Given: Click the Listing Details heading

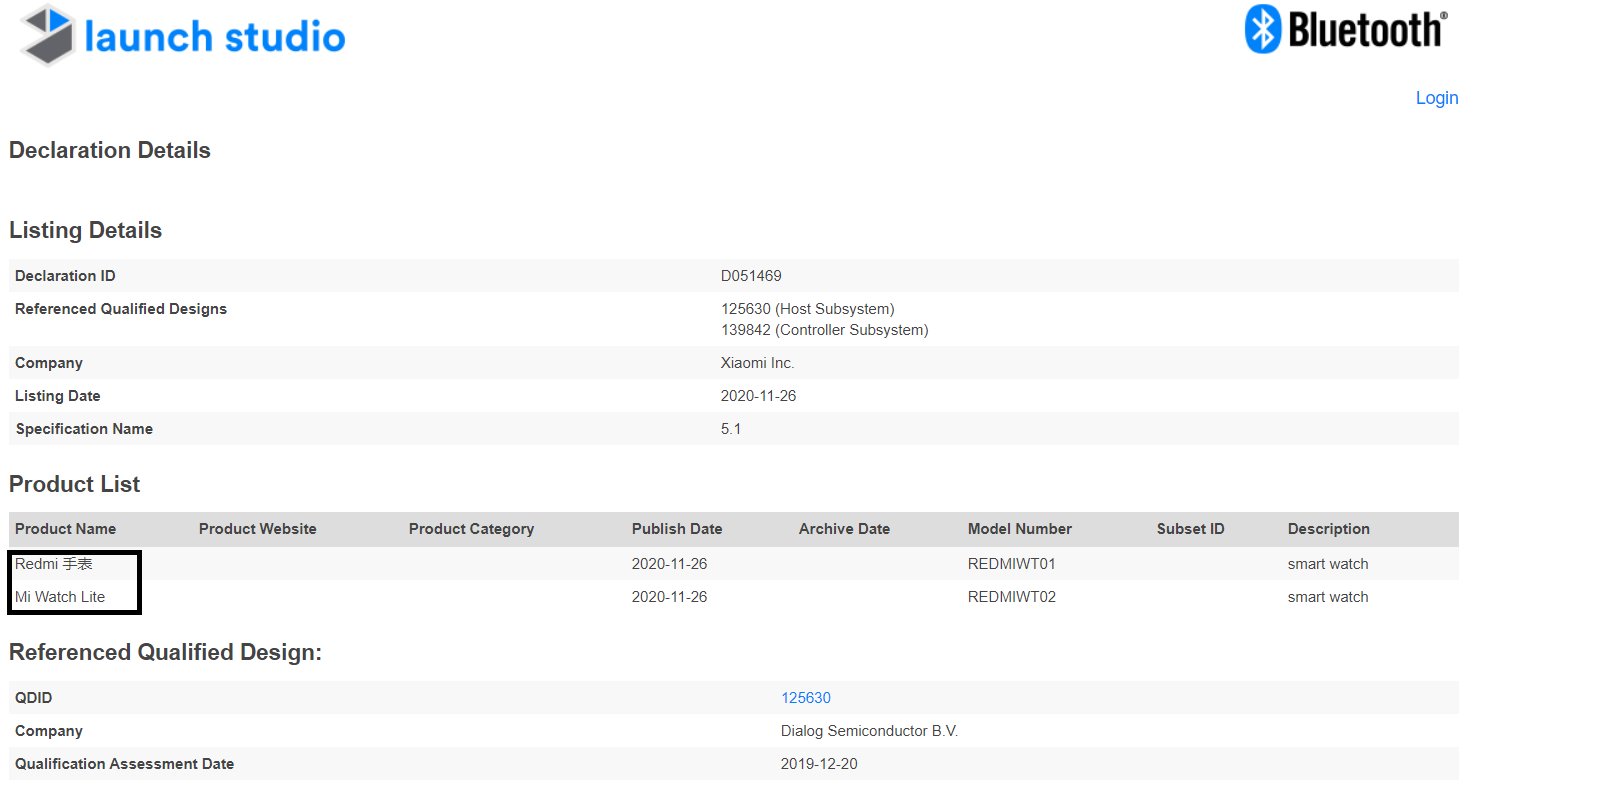Looking at the screenshot, I should pos(85,230).
